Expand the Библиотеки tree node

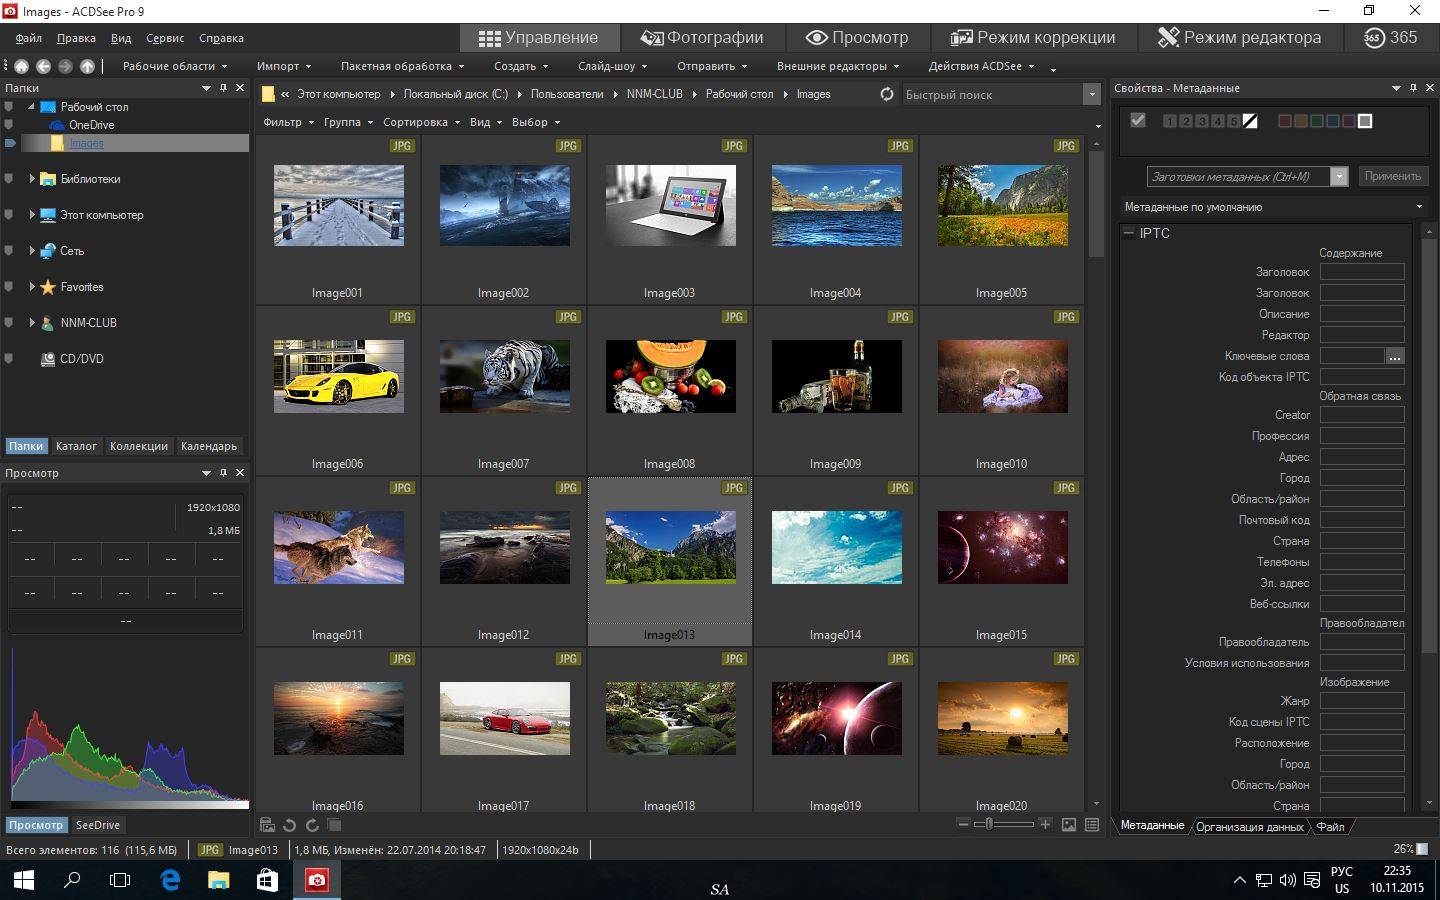32,179
